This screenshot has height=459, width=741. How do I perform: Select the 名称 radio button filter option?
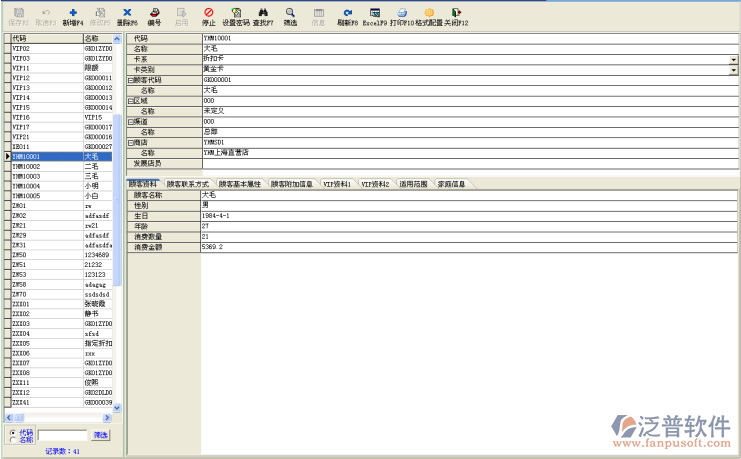click(12, 440)
